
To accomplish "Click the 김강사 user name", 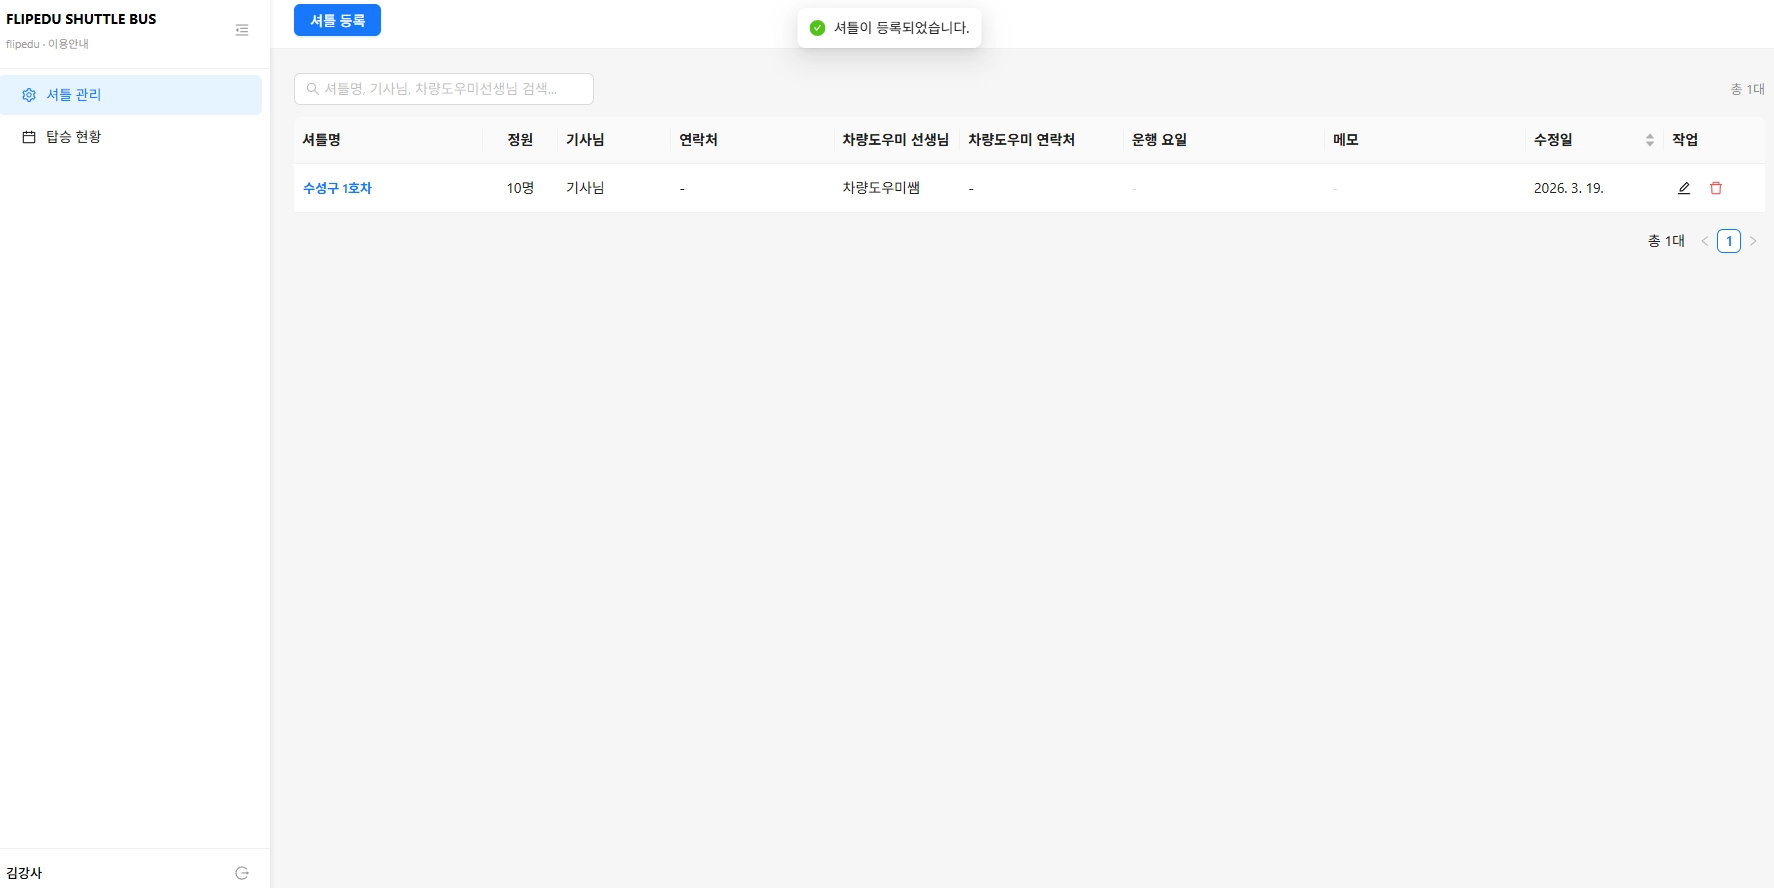I will click(x=24, y=873).
